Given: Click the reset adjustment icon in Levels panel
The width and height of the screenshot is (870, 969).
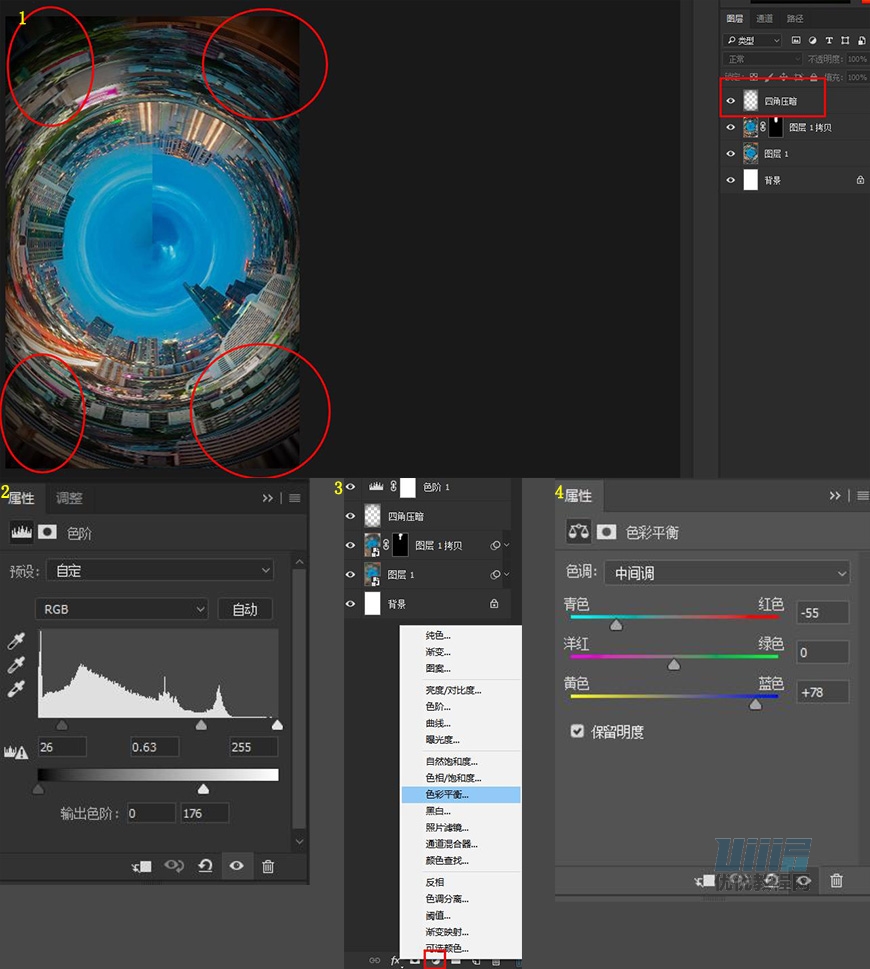Looking at the screenshot, I should point(205,866).
